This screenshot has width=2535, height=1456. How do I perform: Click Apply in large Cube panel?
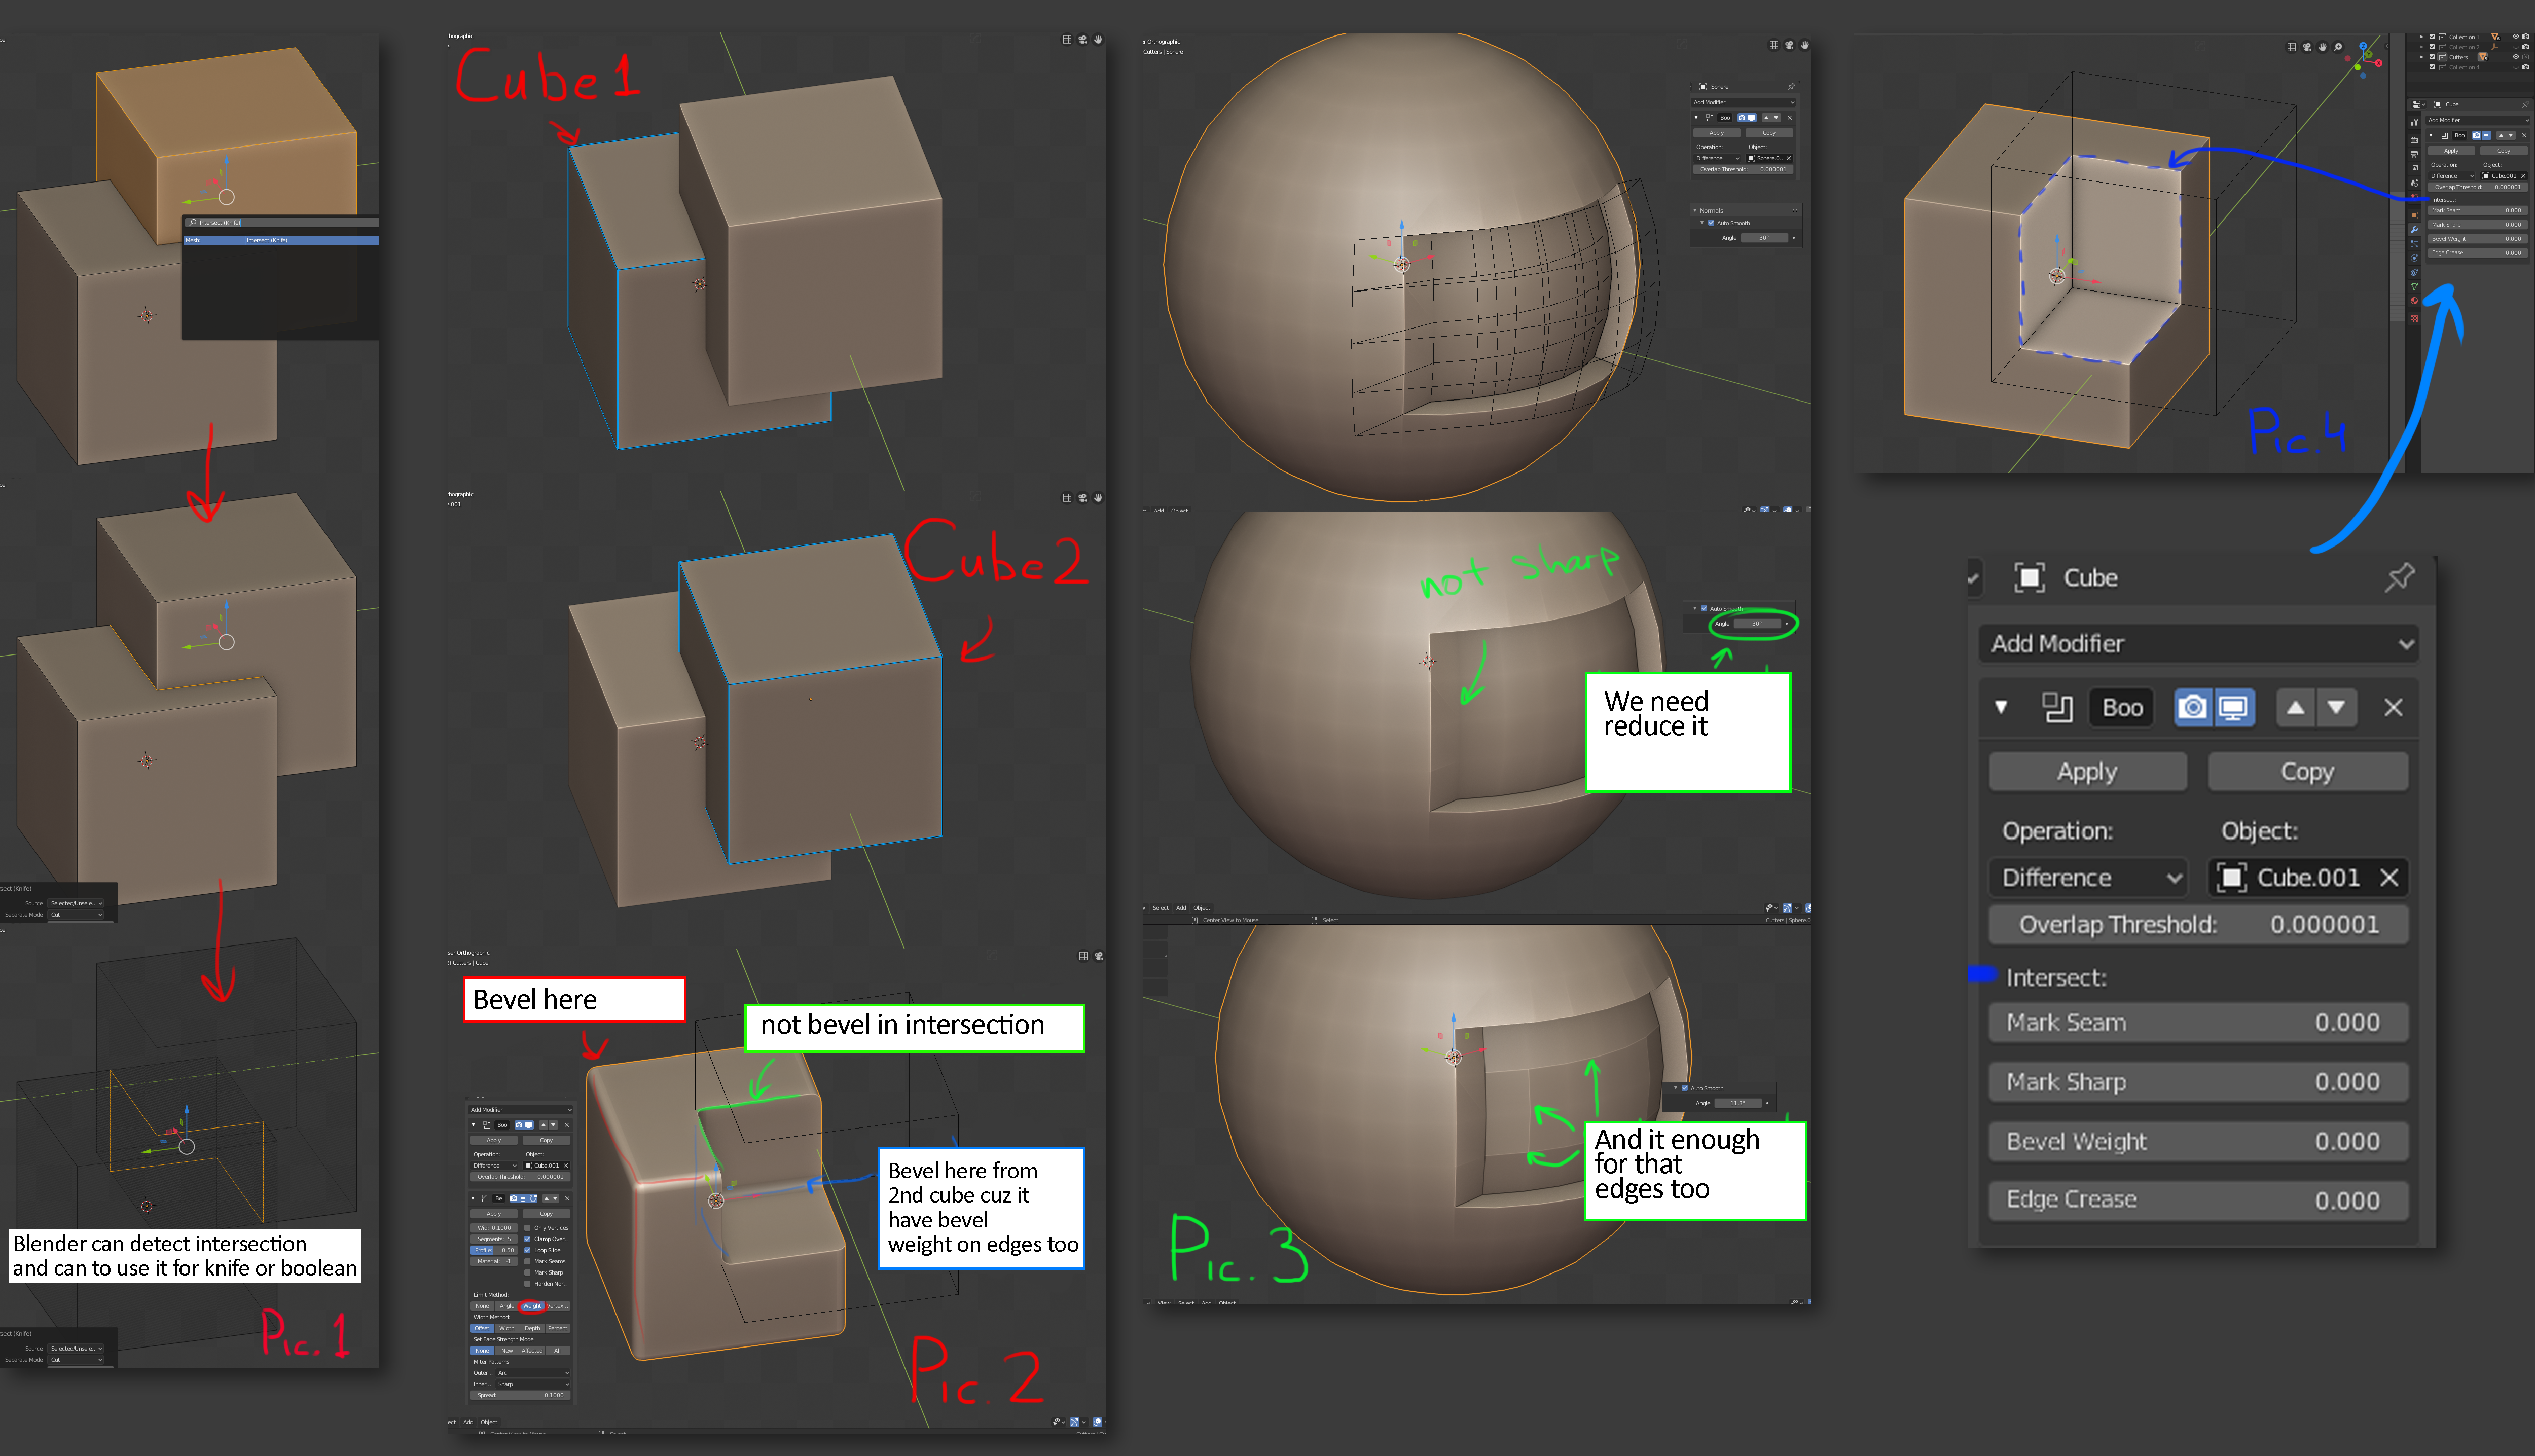(2087, 771)
